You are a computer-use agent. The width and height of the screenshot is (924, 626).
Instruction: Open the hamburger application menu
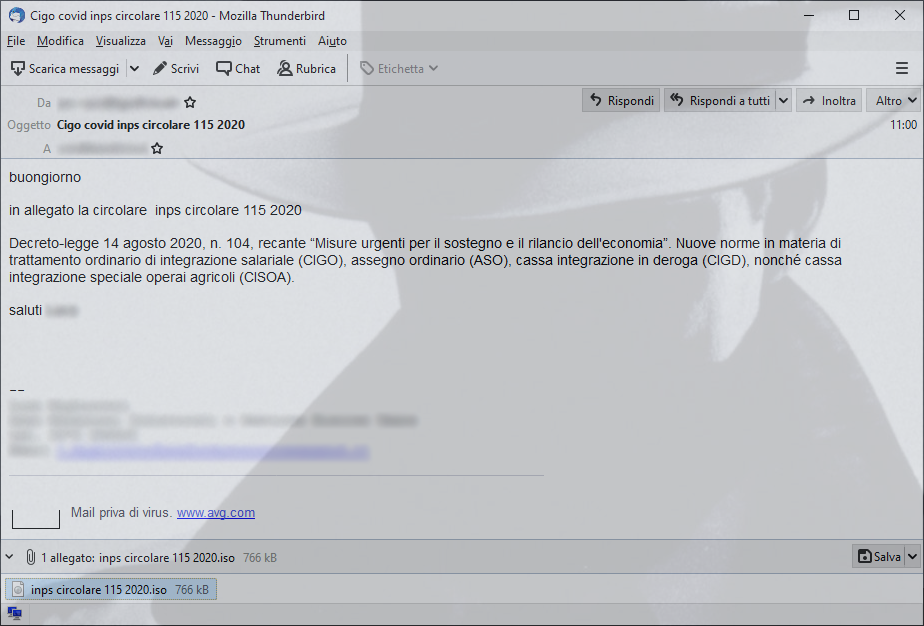pos(902,68)
